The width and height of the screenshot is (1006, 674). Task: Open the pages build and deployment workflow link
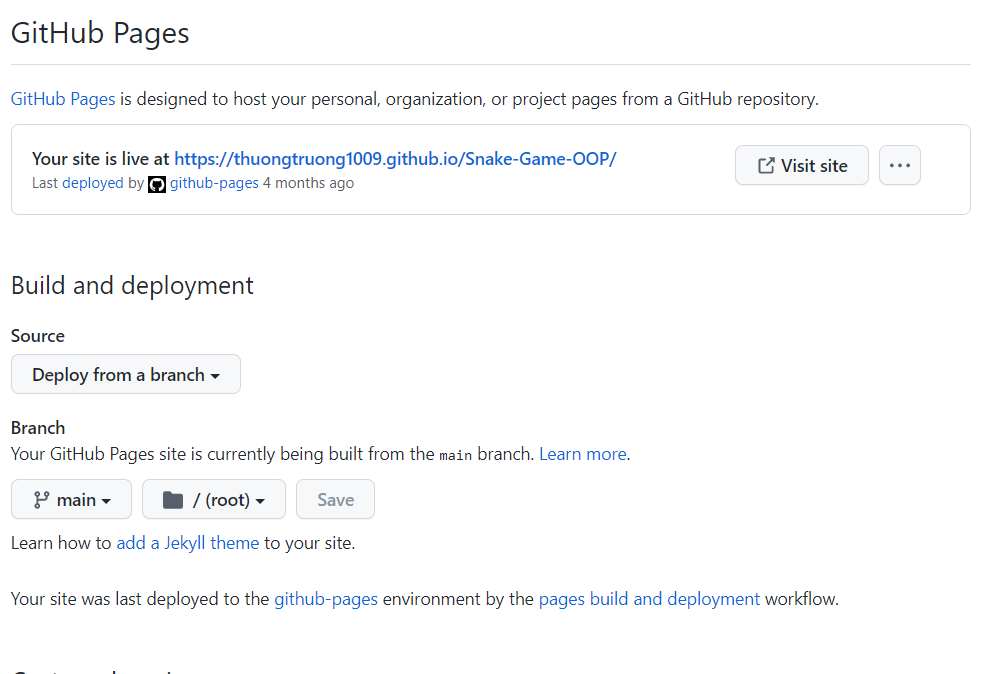pos(649,599)
